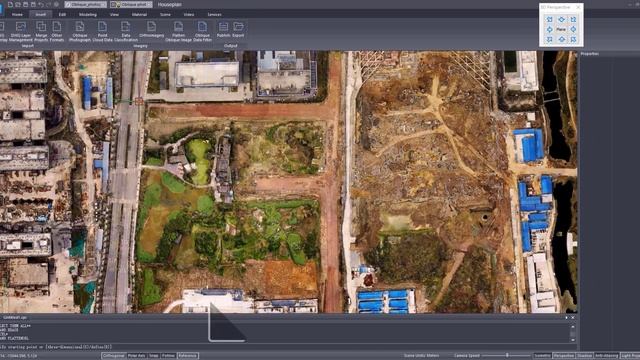Toggle Reference mode in status bar
Viewport: 640px width, 360px height.
(x=187, y=356)
